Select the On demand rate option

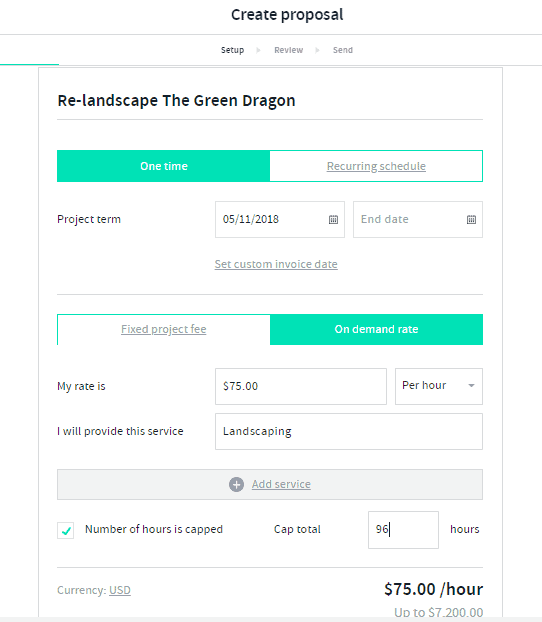[x=376, y=329]
